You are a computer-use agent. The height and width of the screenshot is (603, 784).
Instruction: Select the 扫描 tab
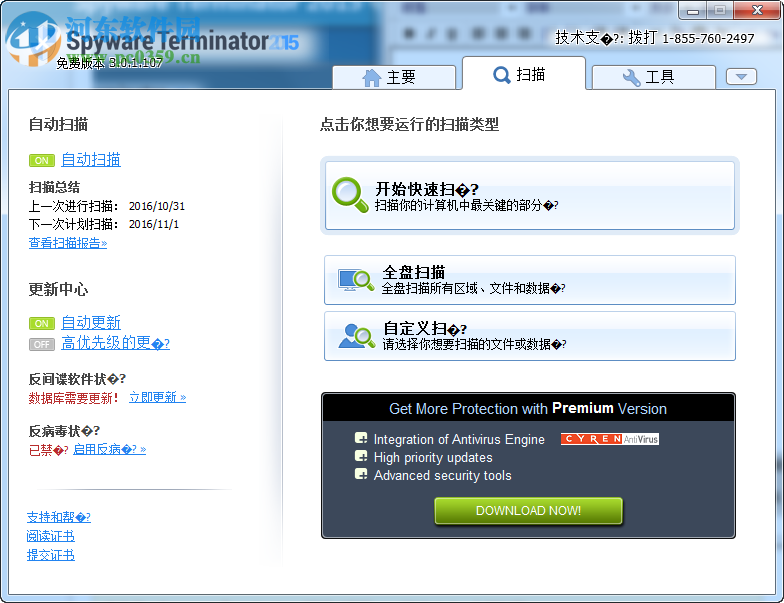tap(524, 74)
